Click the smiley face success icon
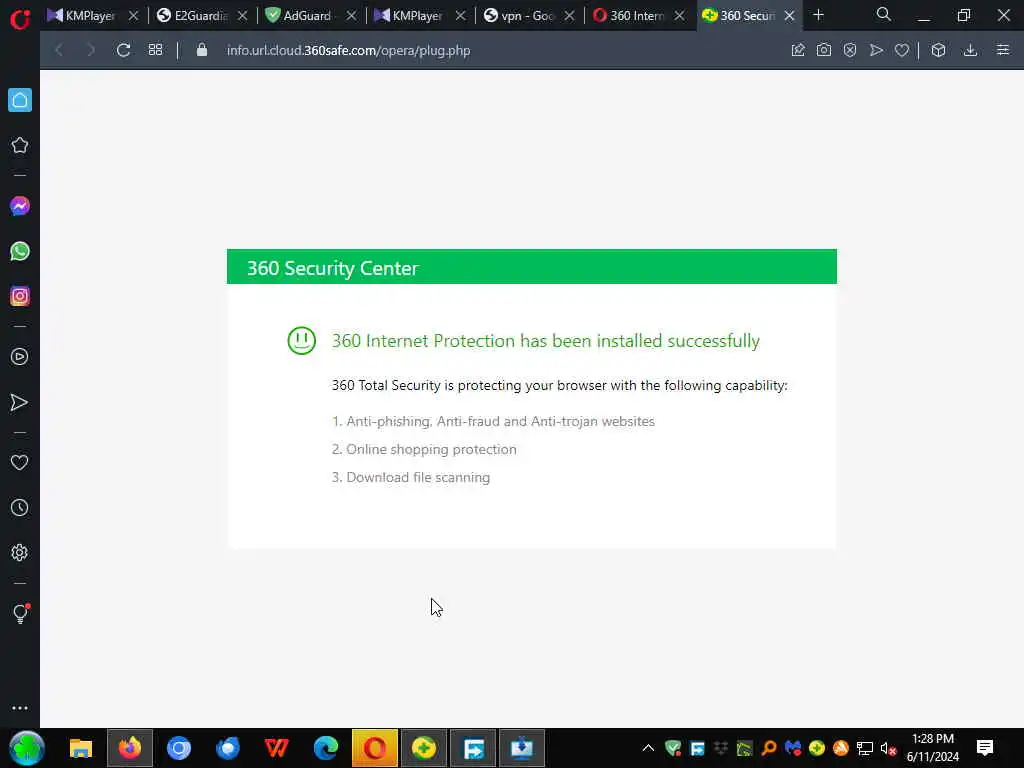1024x768 pixels. [302, 341]
